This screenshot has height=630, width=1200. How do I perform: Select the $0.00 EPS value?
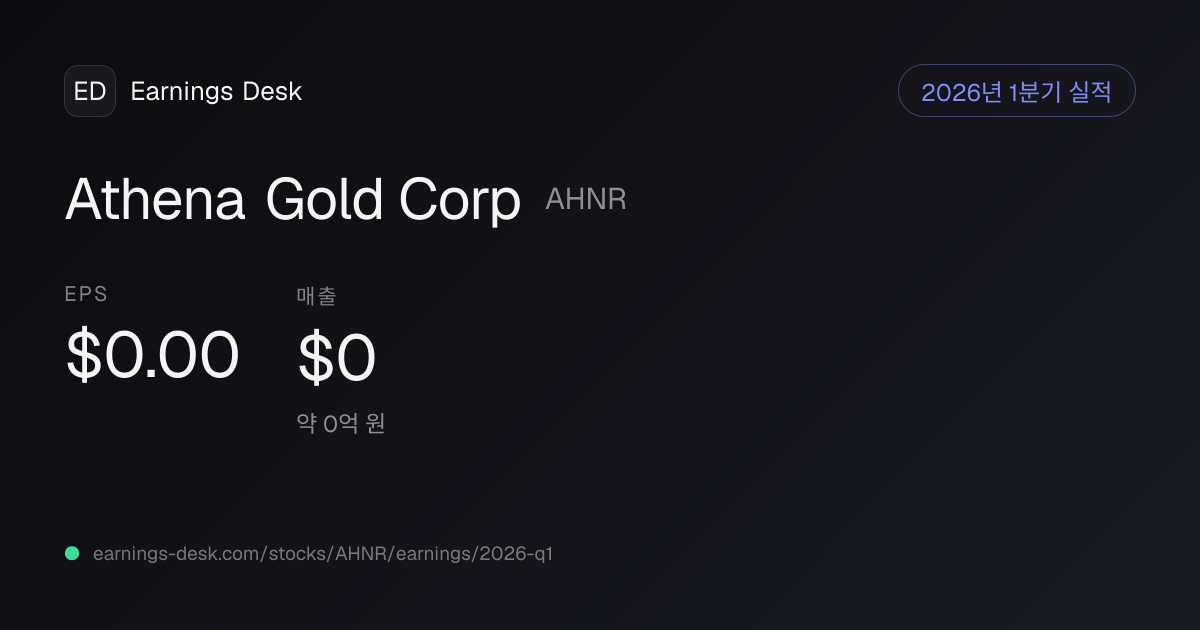(x=152, y=355)
